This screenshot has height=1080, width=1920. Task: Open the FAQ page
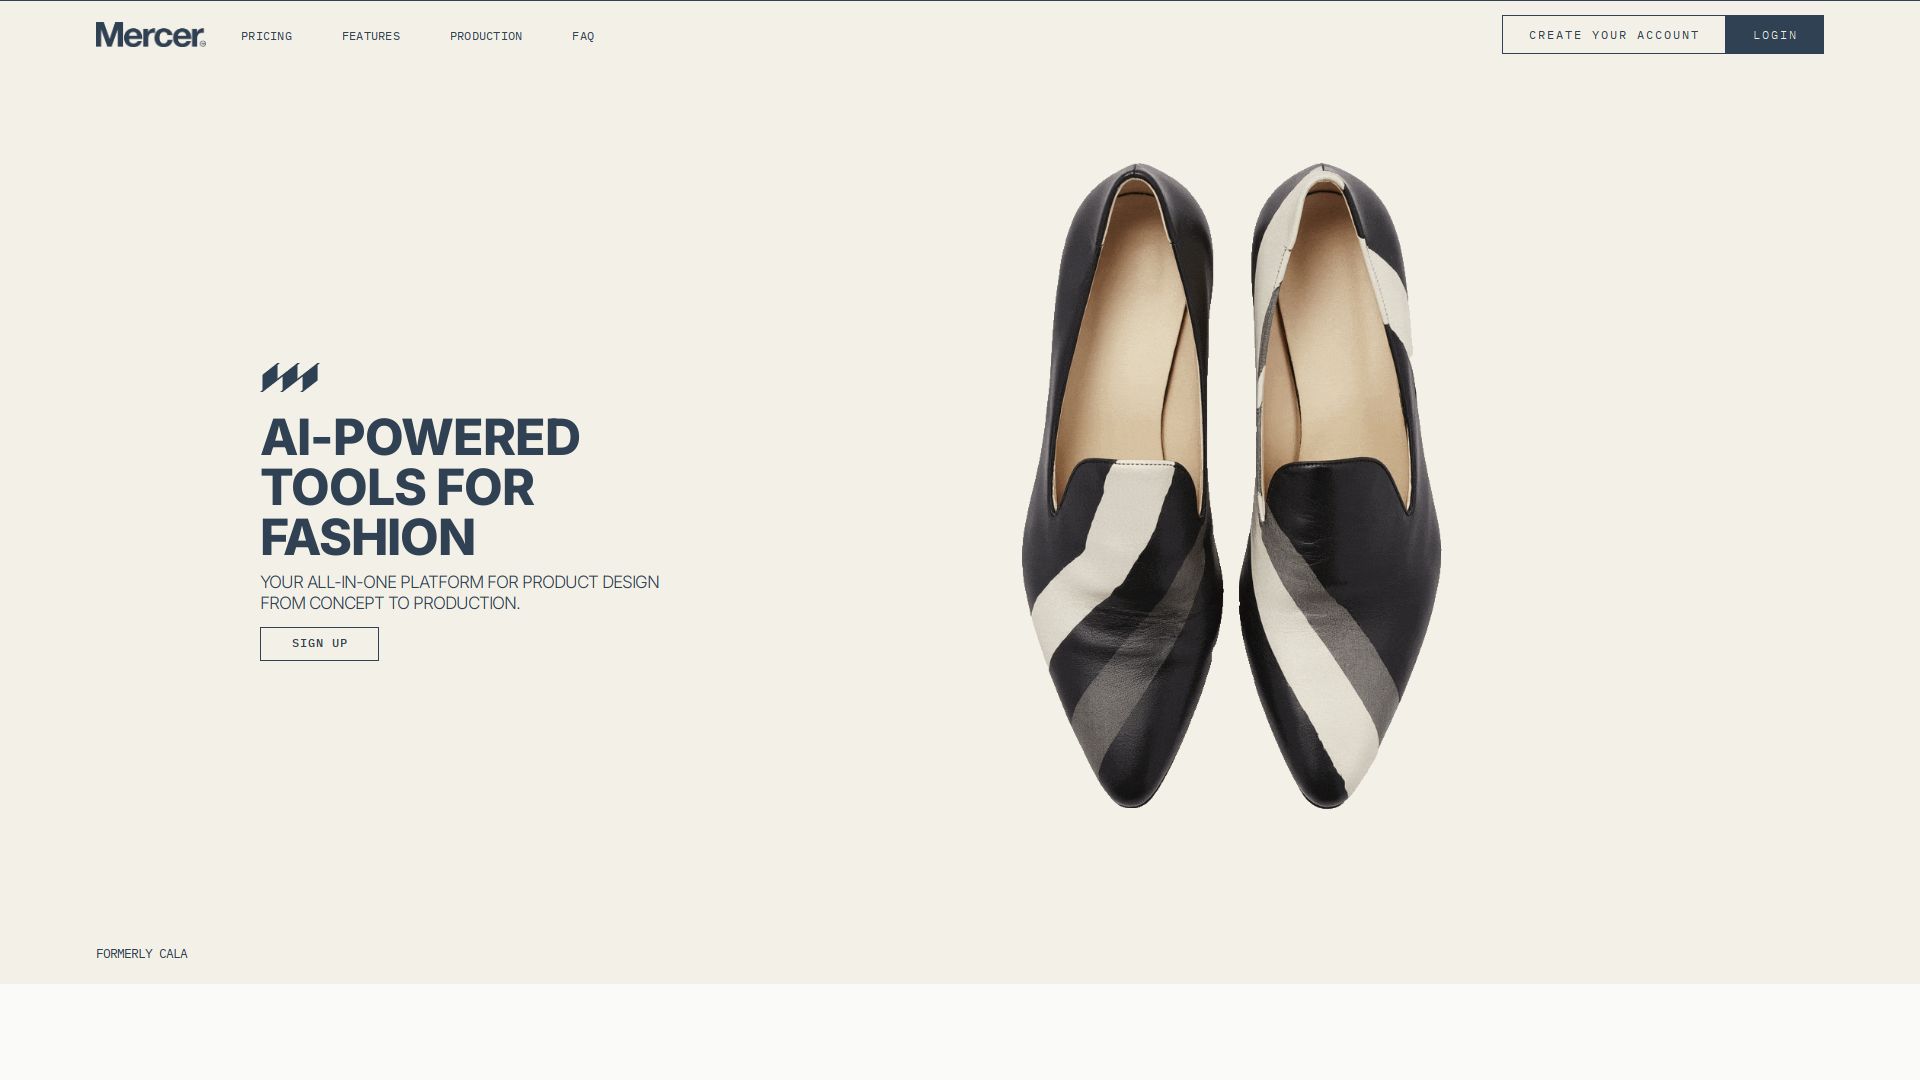583,36
